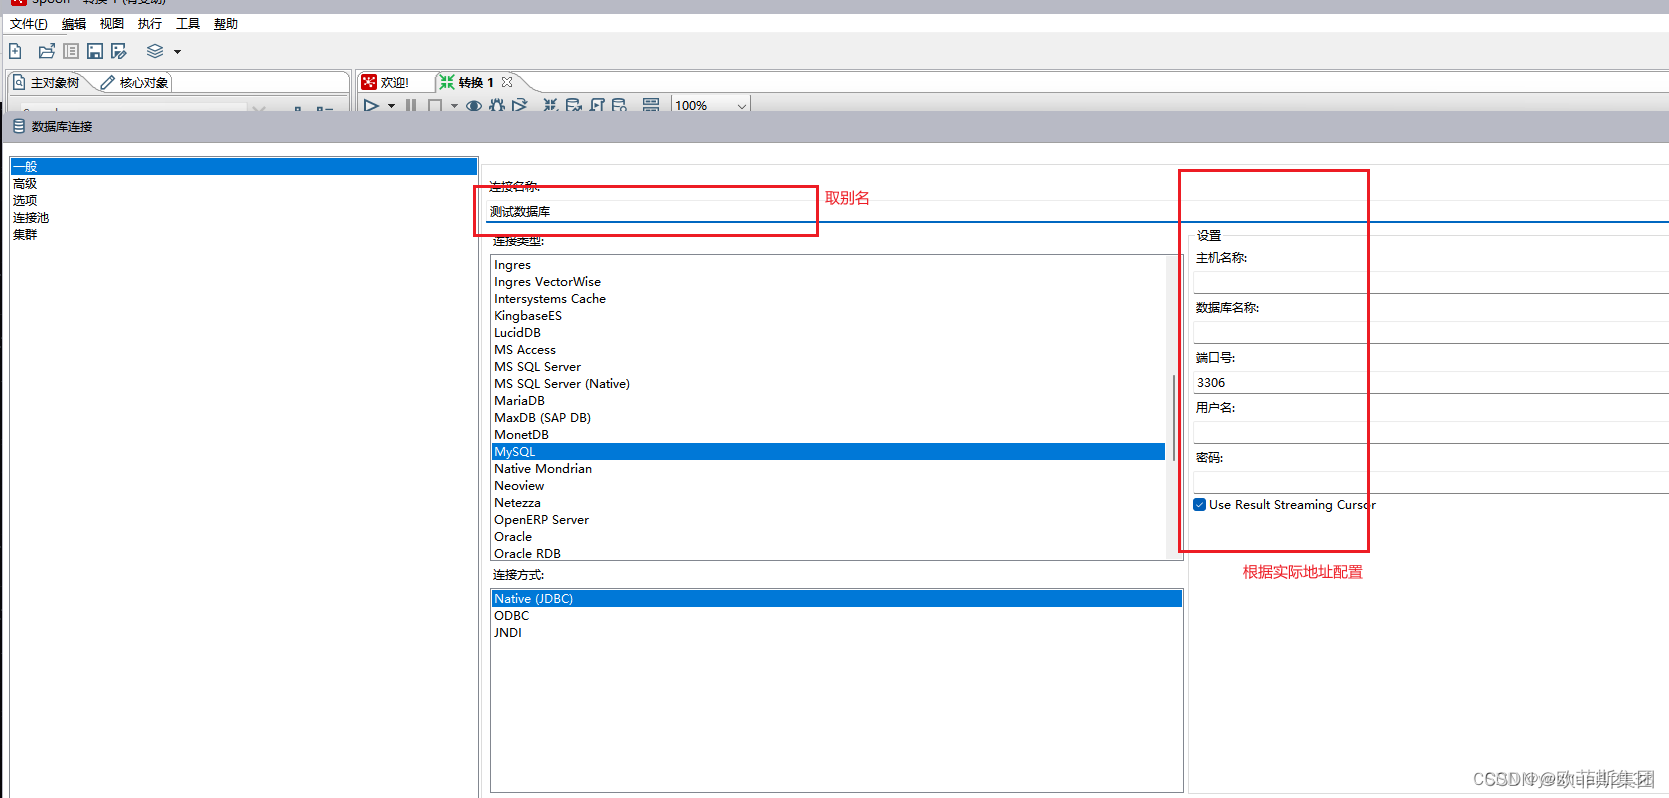Screen dimensions: 1669x798
Task: Open the explore repository icon
Action: (x=71, y=51)
